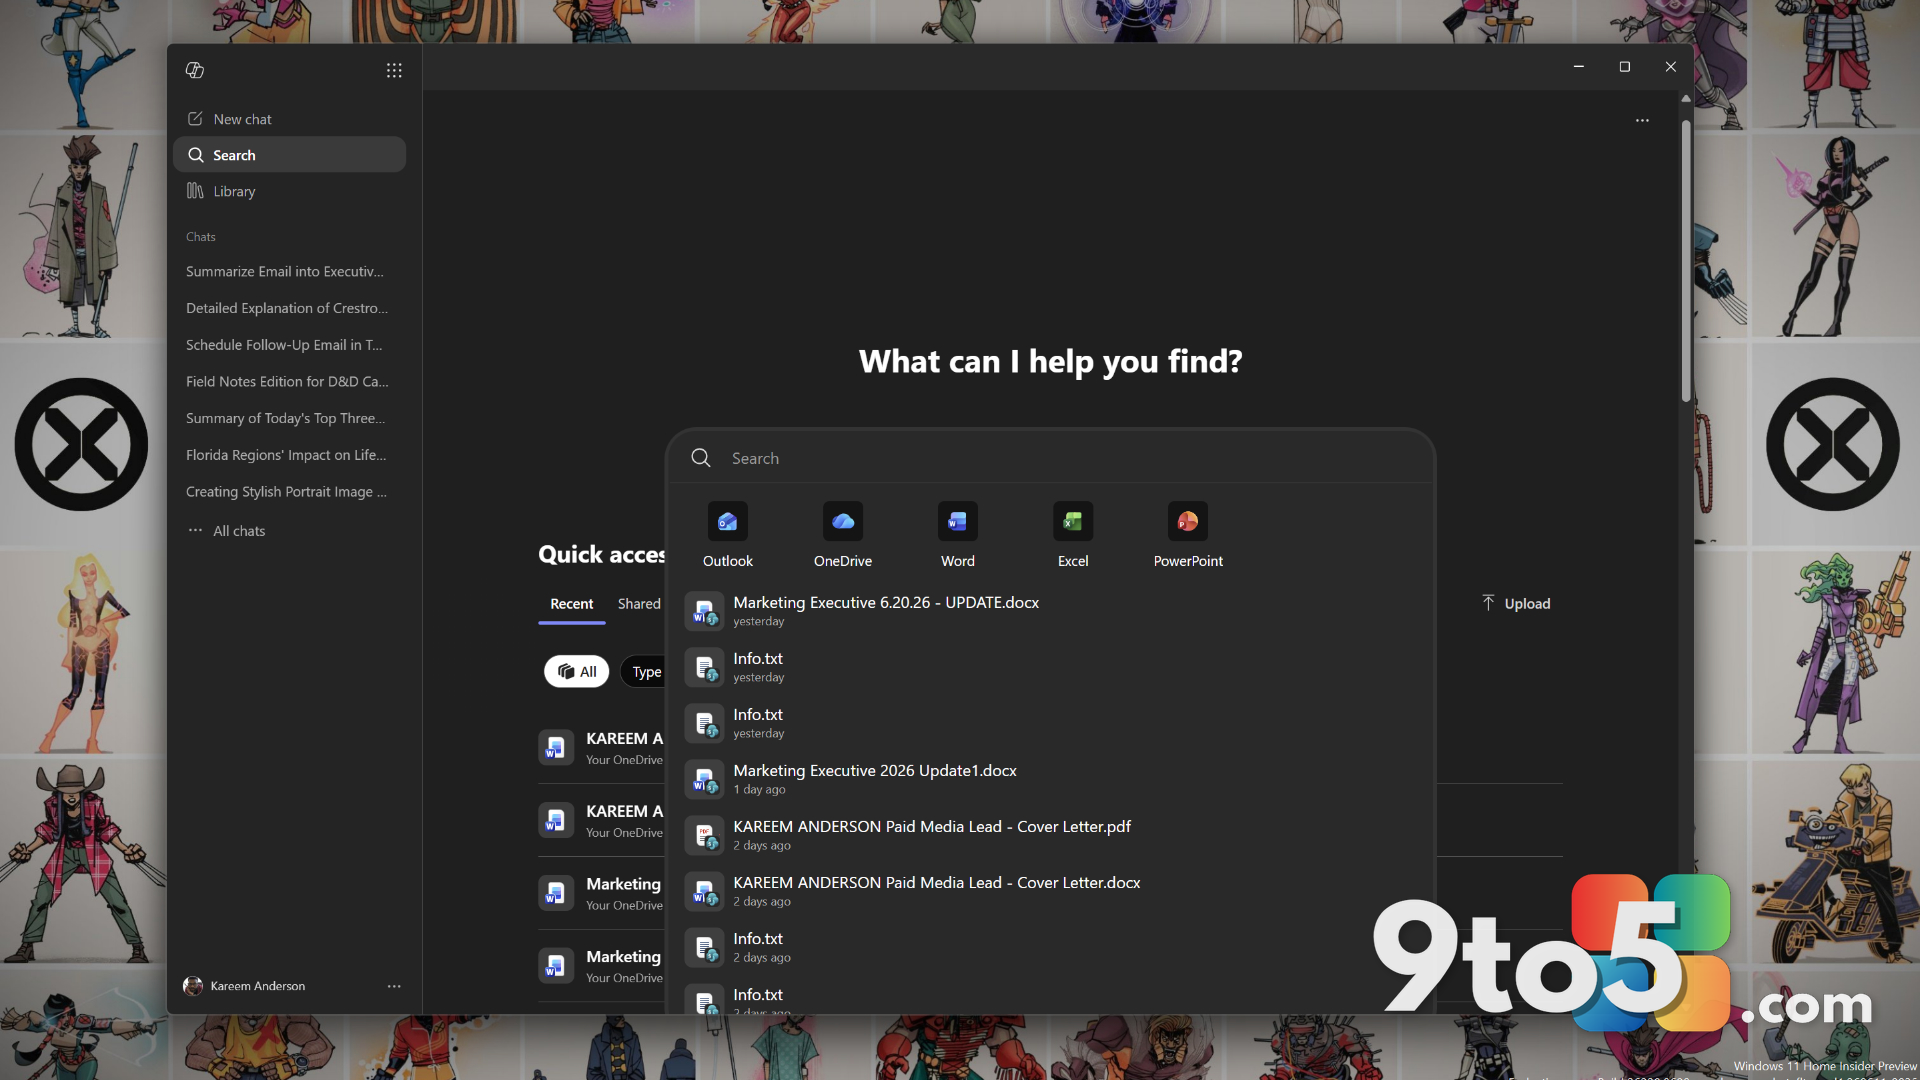Open chat Summarize Email into Executiv...
Screen dimensions: 1920x1080
coord(285,271)
